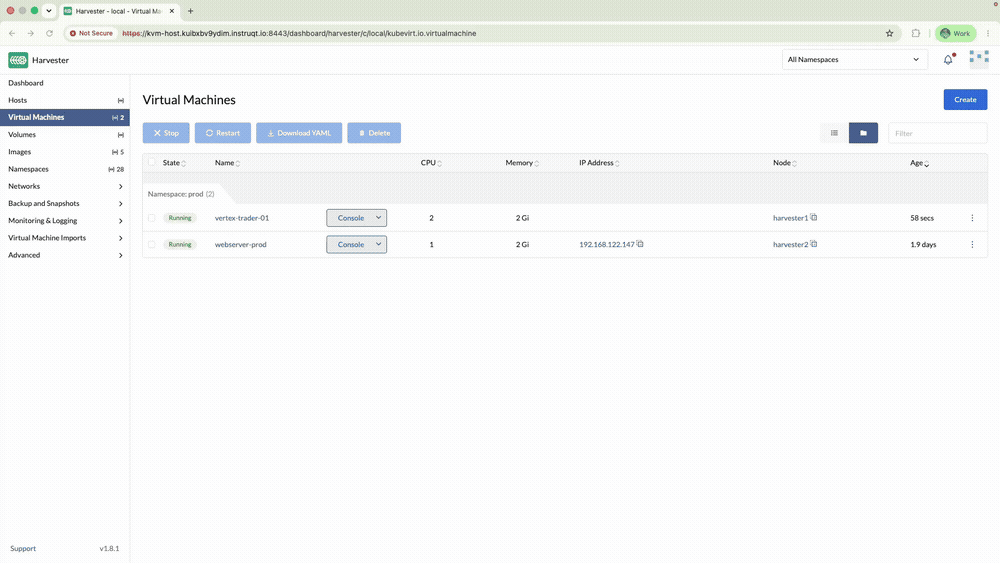Click the browser address bar URL
The image size is (1000, 563).
(299, 33)
